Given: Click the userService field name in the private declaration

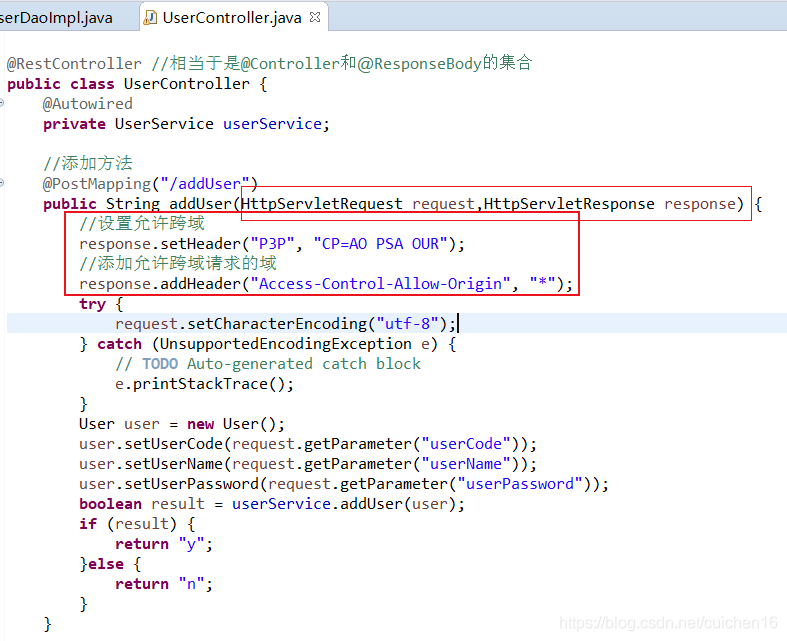Looking at the screenshot, I should click(x=272, y=124).
